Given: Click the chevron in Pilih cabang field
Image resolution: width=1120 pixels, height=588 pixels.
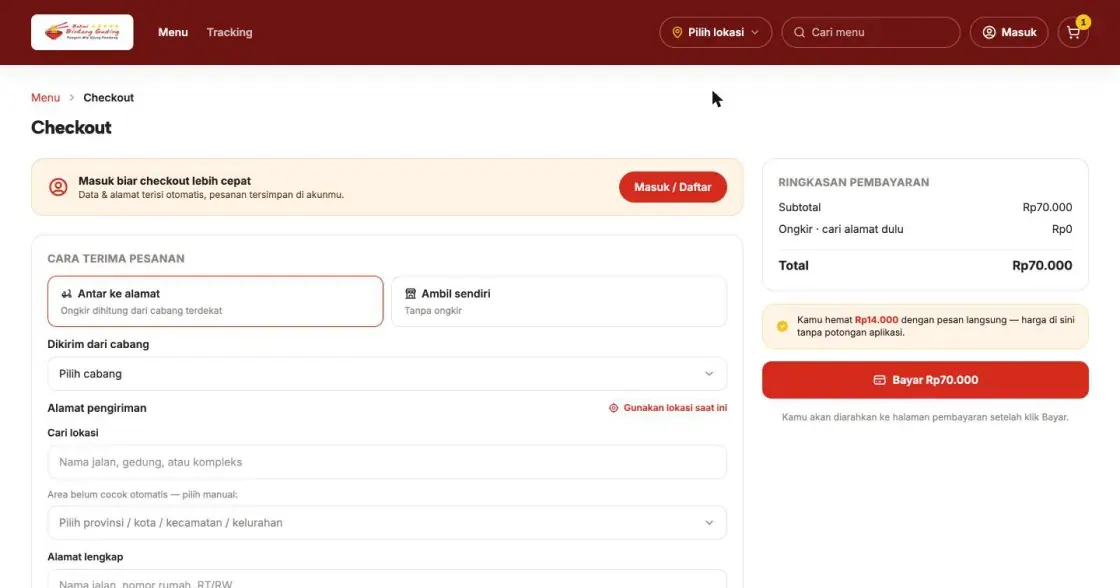Looking at the screenshot, I should click(709, 374).
